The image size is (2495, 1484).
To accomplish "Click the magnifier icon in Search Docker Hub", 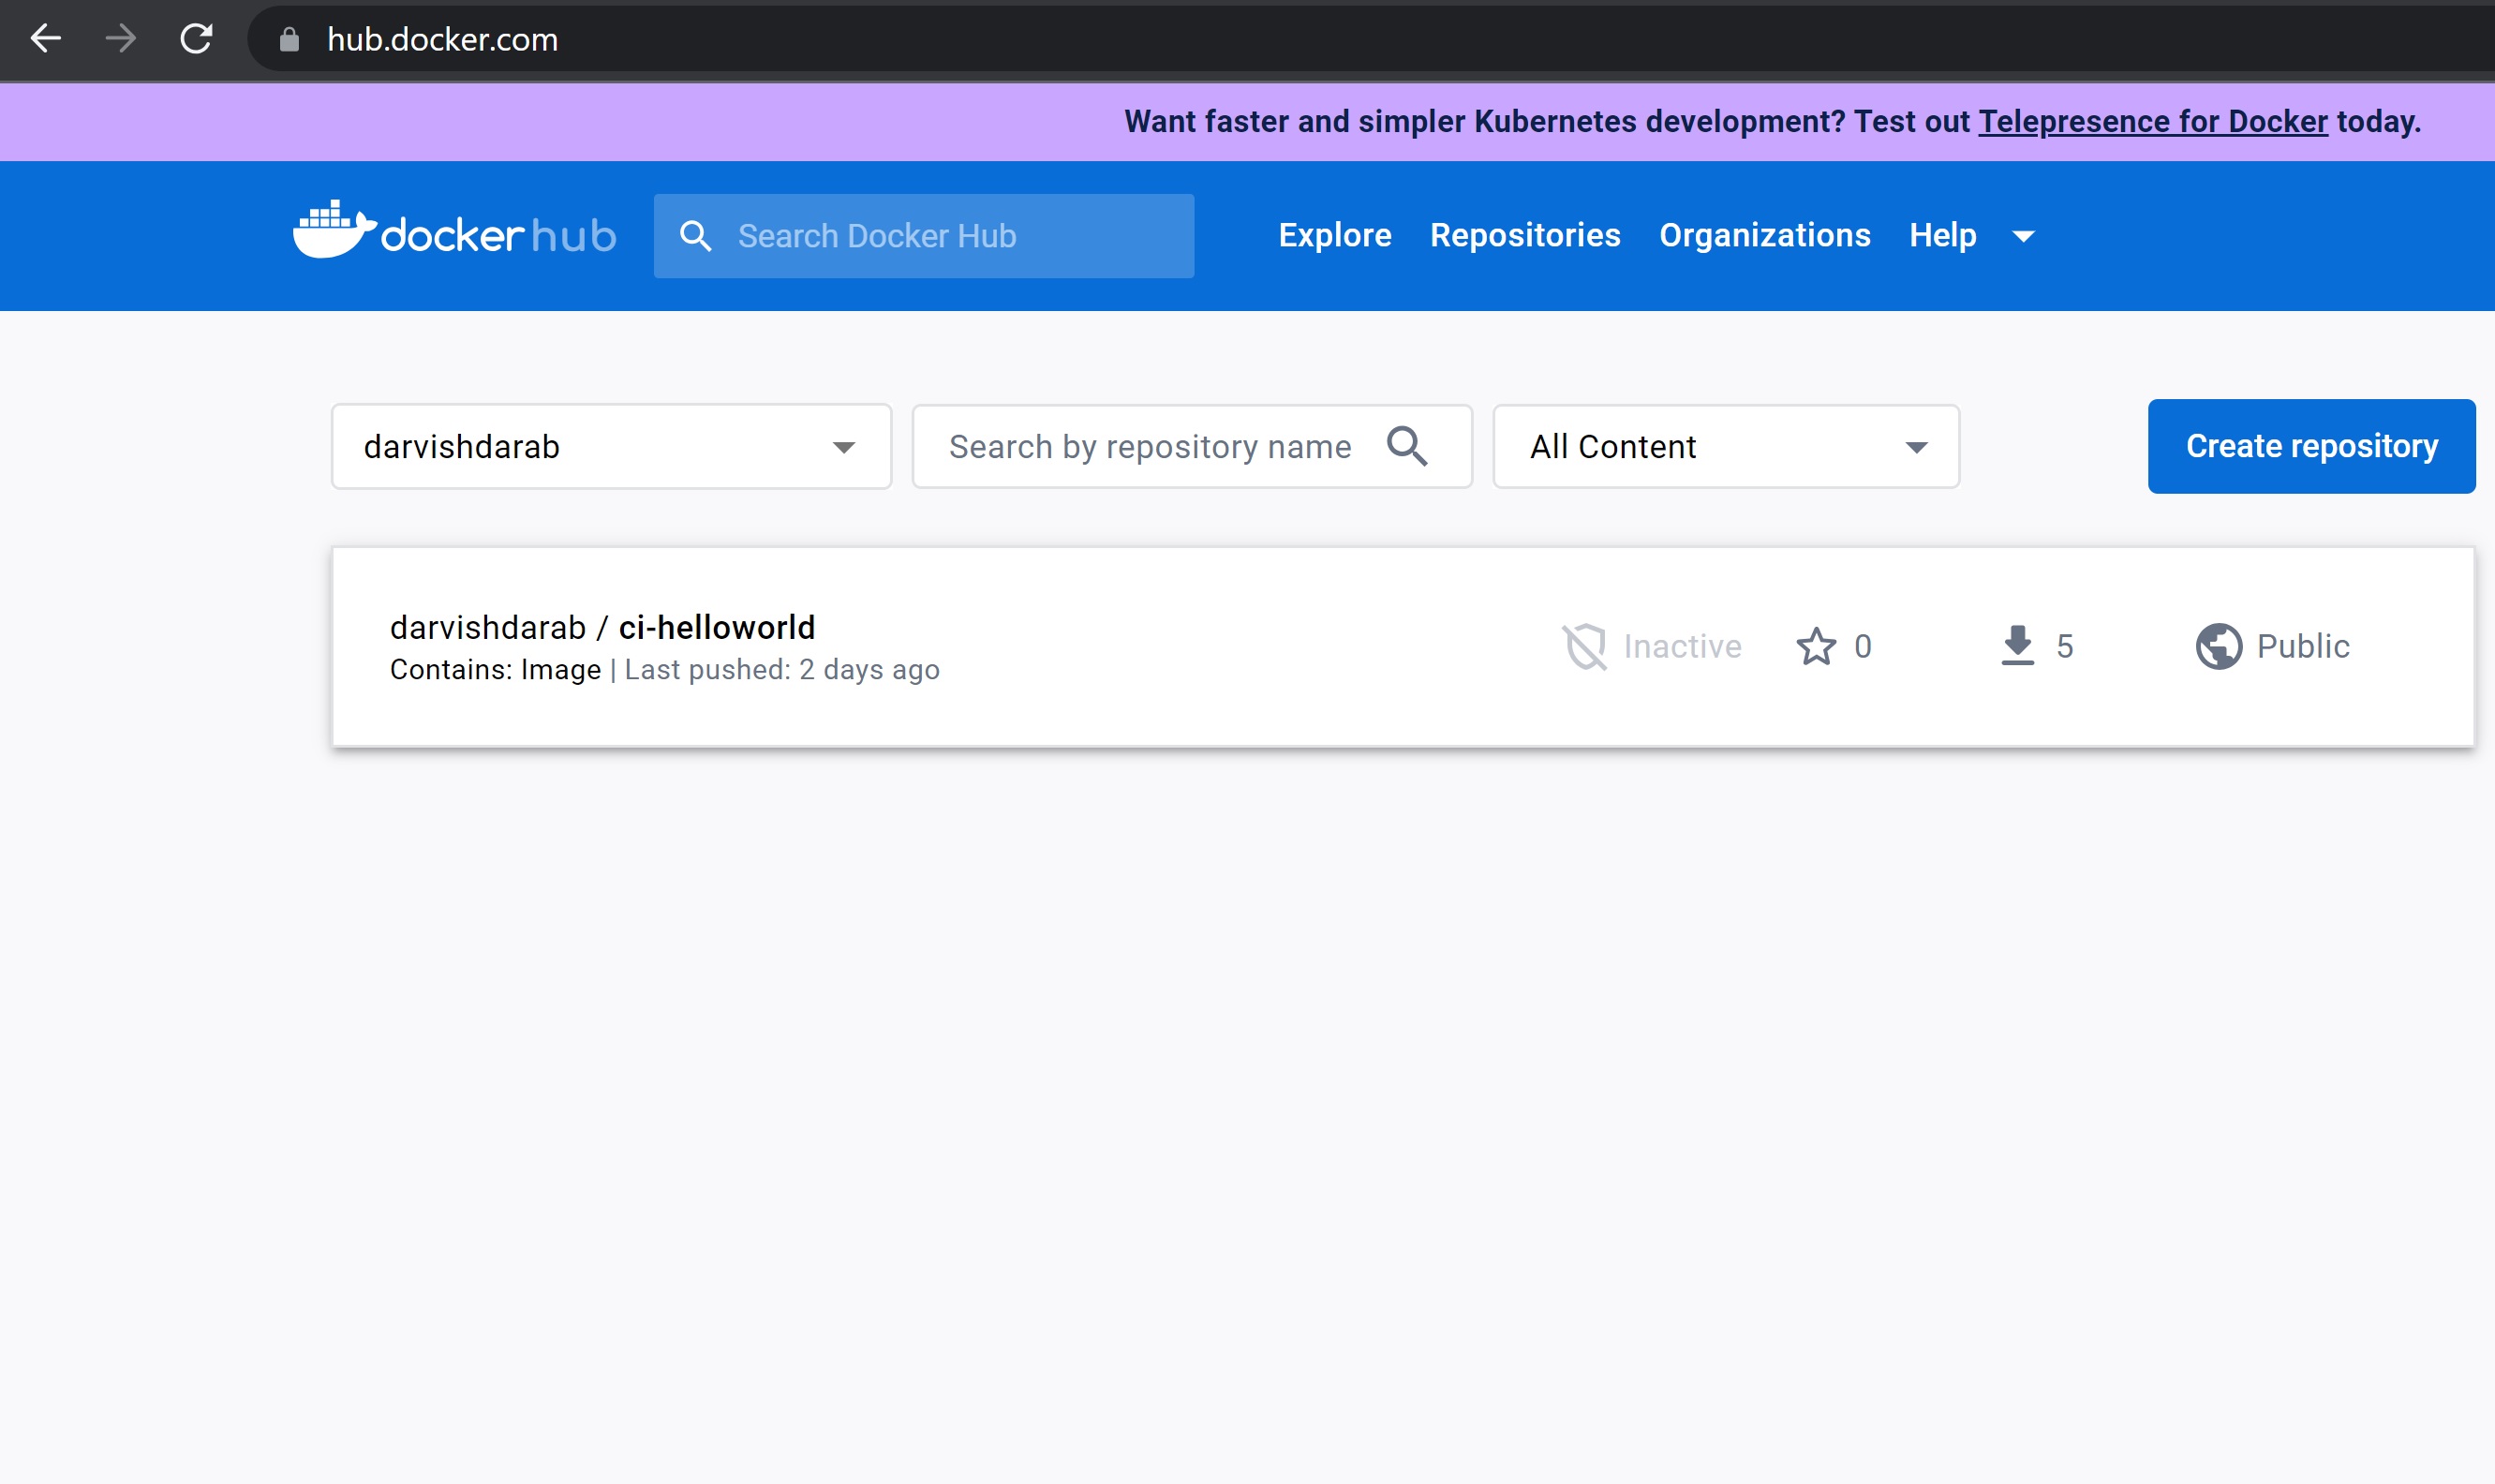I will pyautogui.click(x=696, y=236).
